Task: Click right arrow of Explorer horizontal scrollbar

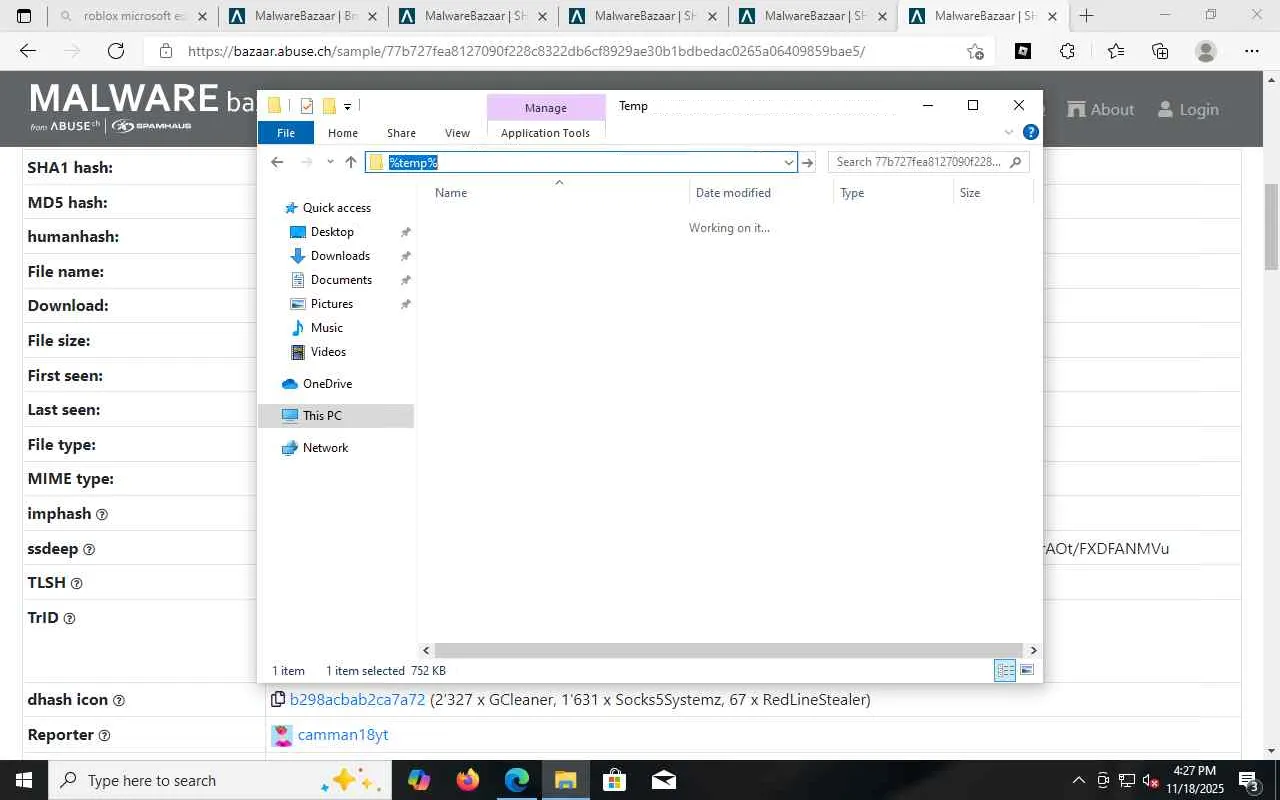Action: click(x=1033, y=650)
